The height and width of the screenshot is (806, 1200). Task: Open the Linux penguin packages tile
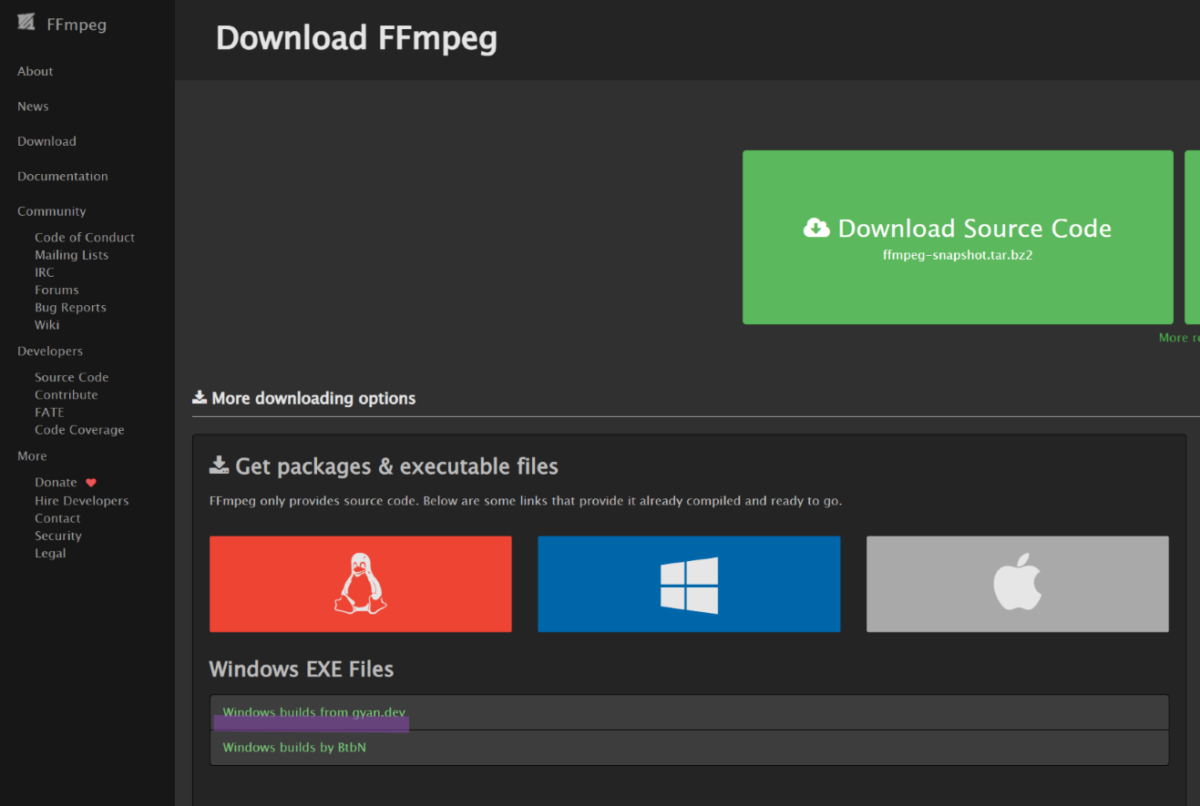(x=360, y=584)
